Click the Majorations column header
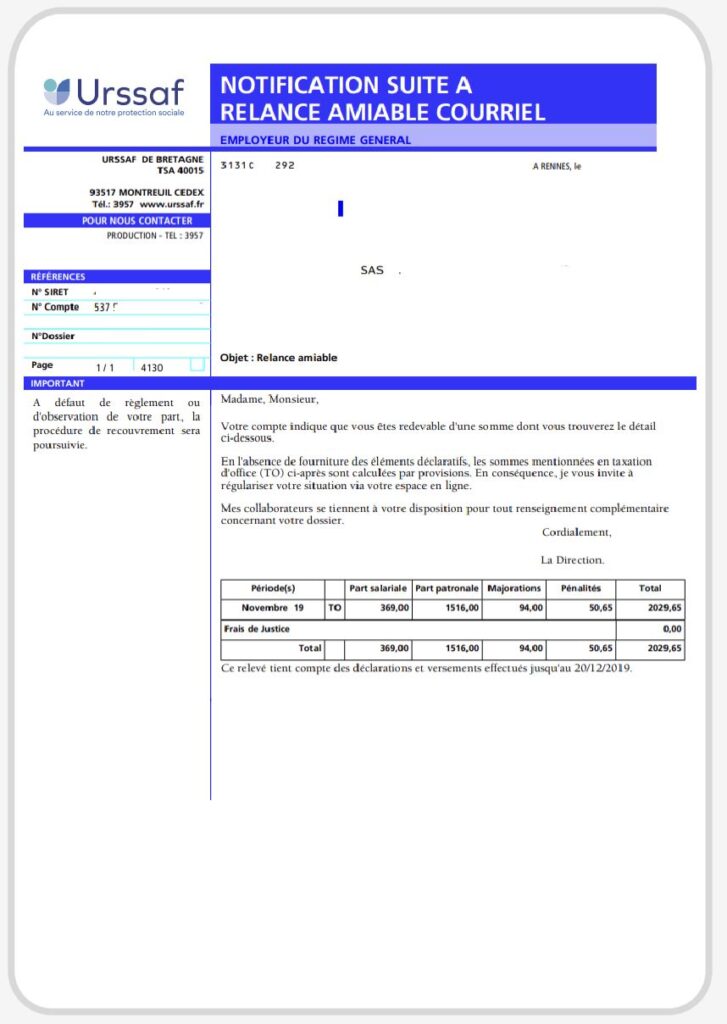The height and width of the screenshot is (1024, 727). (x=515, y=588)
